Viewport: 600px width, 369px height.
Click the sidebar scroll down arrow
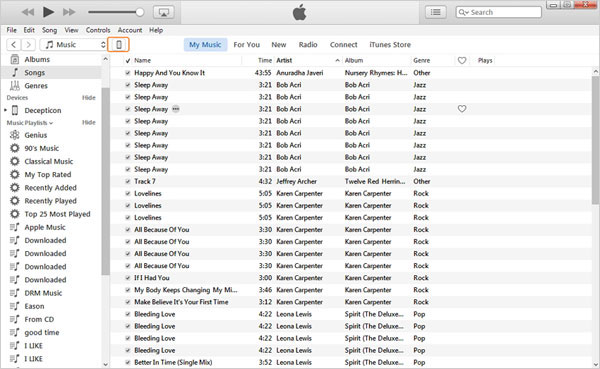coord(106,364)
